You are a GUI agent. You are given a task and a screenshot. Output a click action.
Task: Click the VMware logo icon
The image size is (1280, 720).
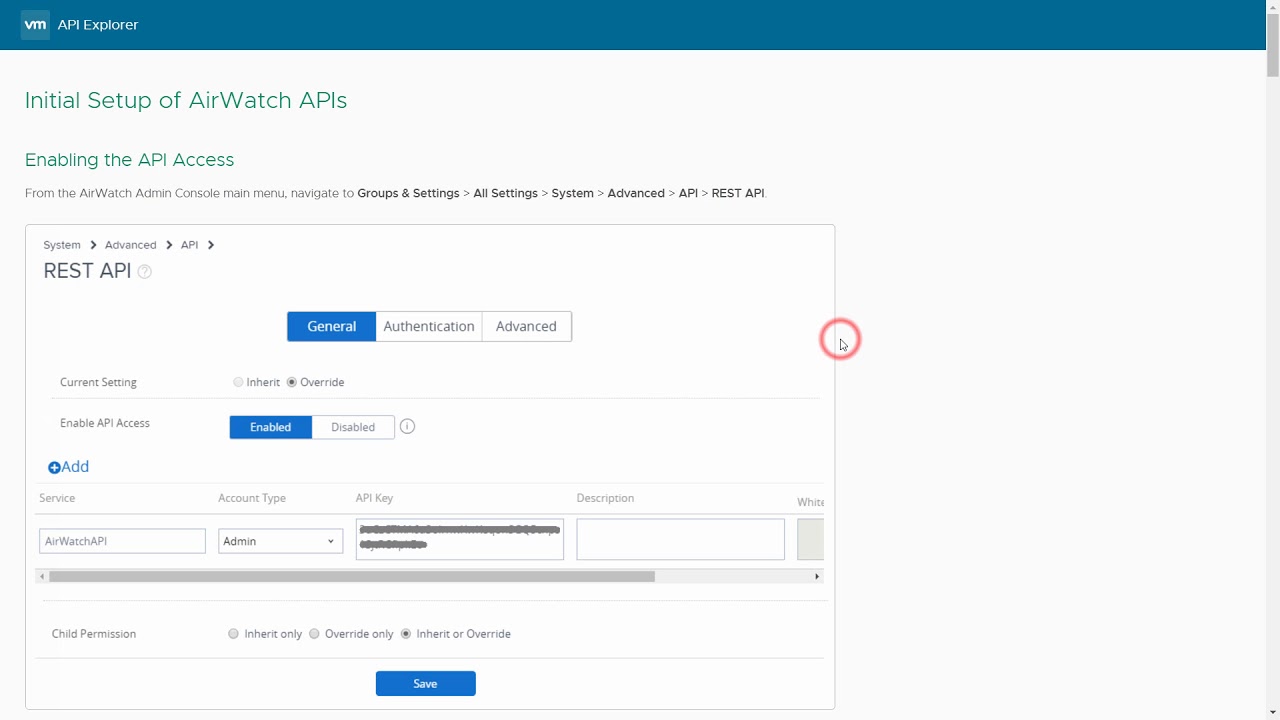click(35, 25)
